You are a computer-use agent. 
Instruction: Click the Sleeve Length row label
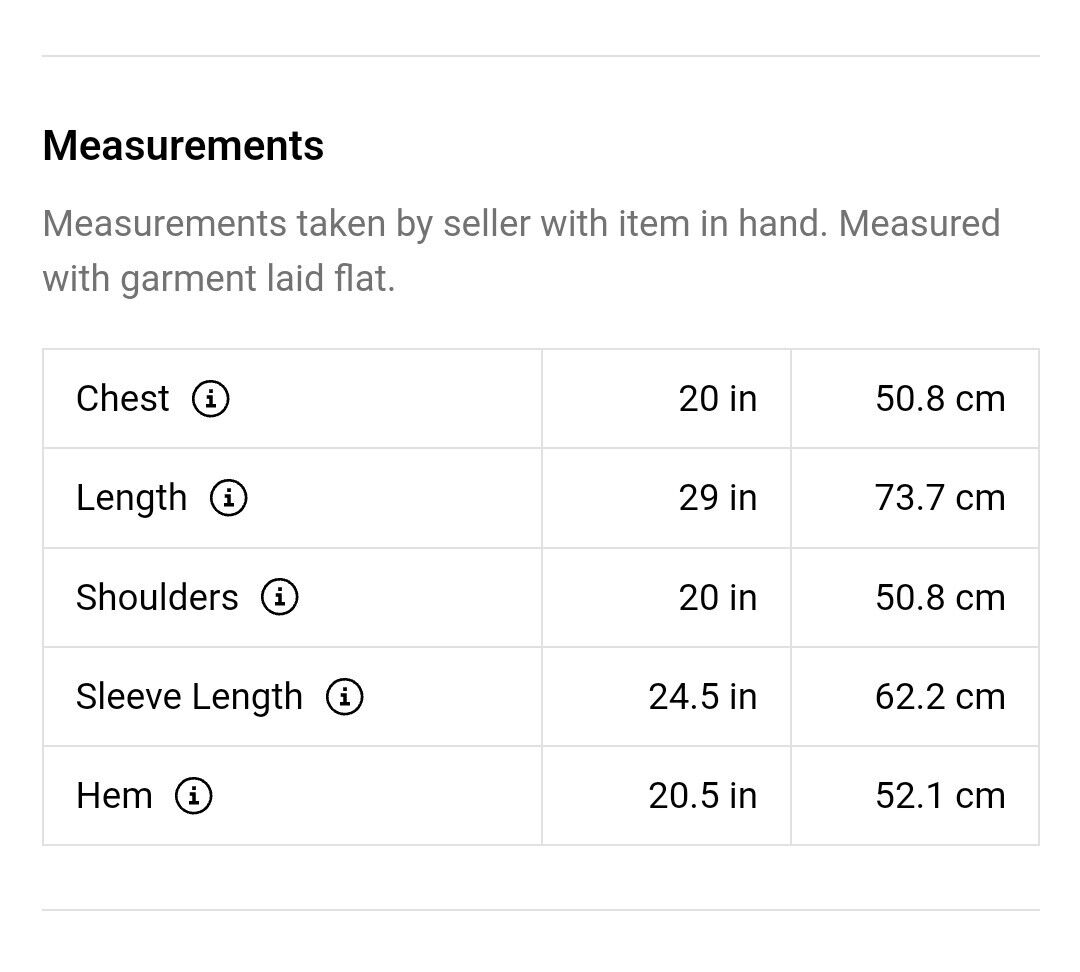tap(189, 696)
